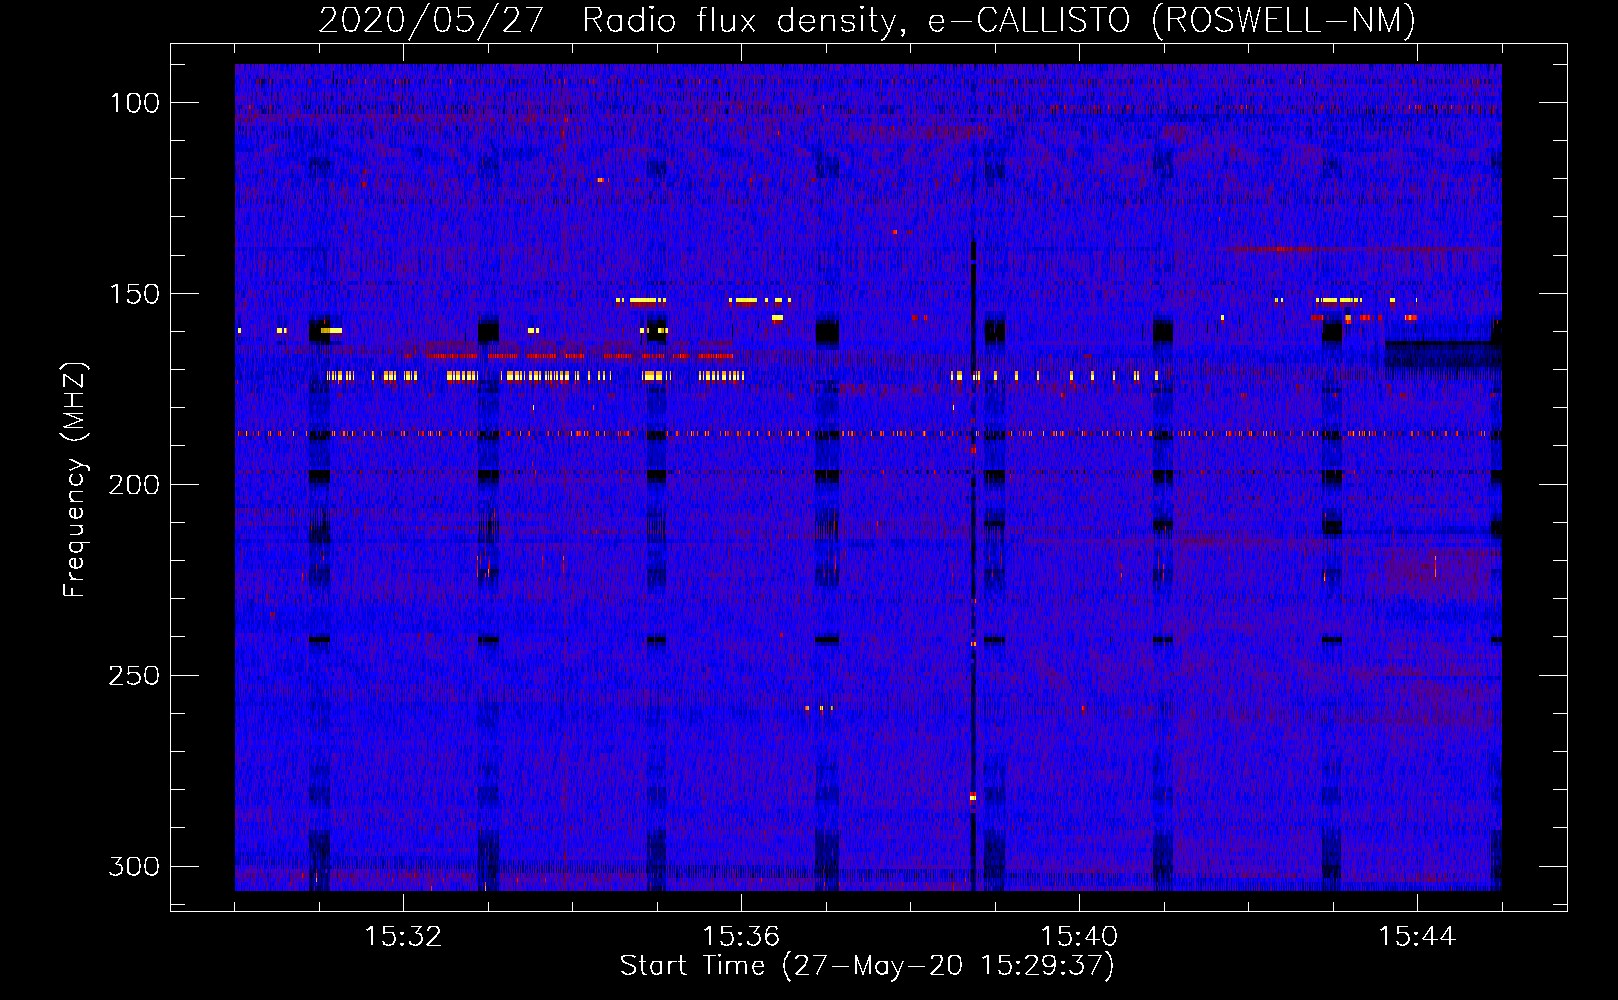Click the 'Start Time (27-May-20 15:29:37)' label

tap(867, 966)
